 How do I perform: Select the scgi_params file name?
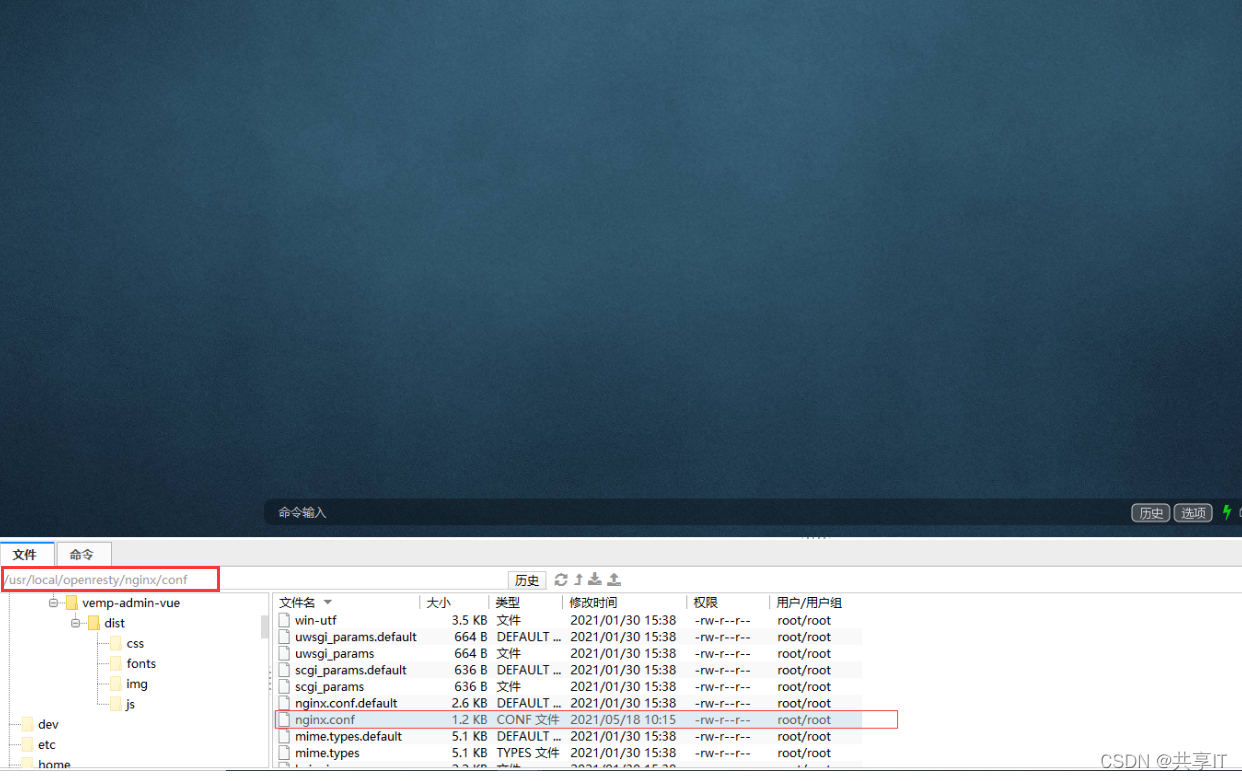click(330, 687)
